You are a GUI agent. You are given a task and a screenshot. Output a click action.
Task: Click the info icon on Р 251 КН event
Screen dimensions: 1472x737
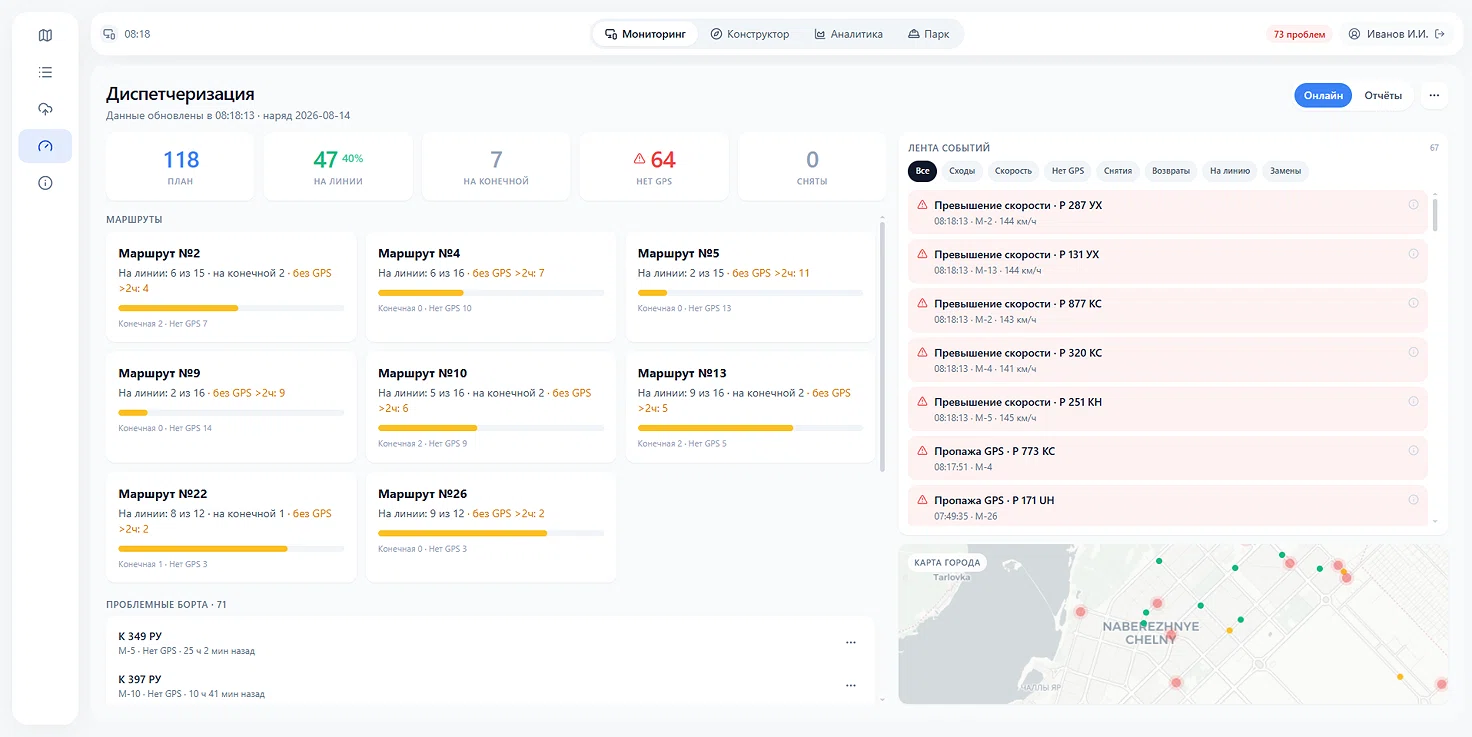[x=1413, y=401]
